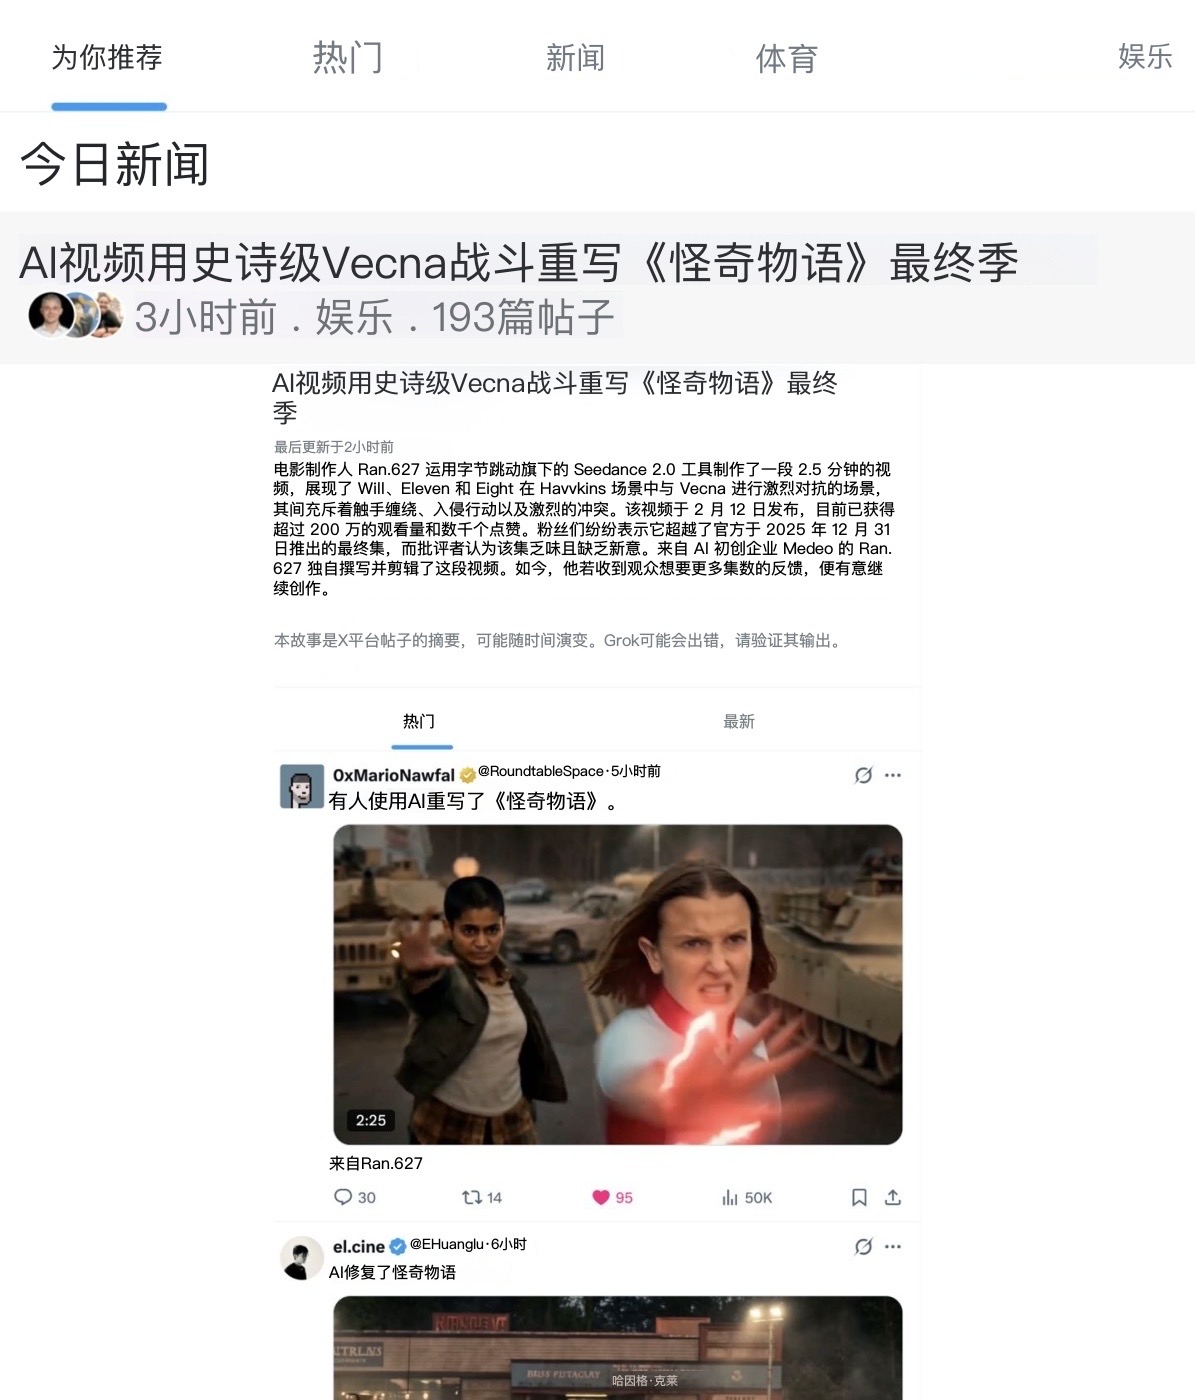
Task: Open the AI视频 Vecna news headline
Action: coord(519,262)
